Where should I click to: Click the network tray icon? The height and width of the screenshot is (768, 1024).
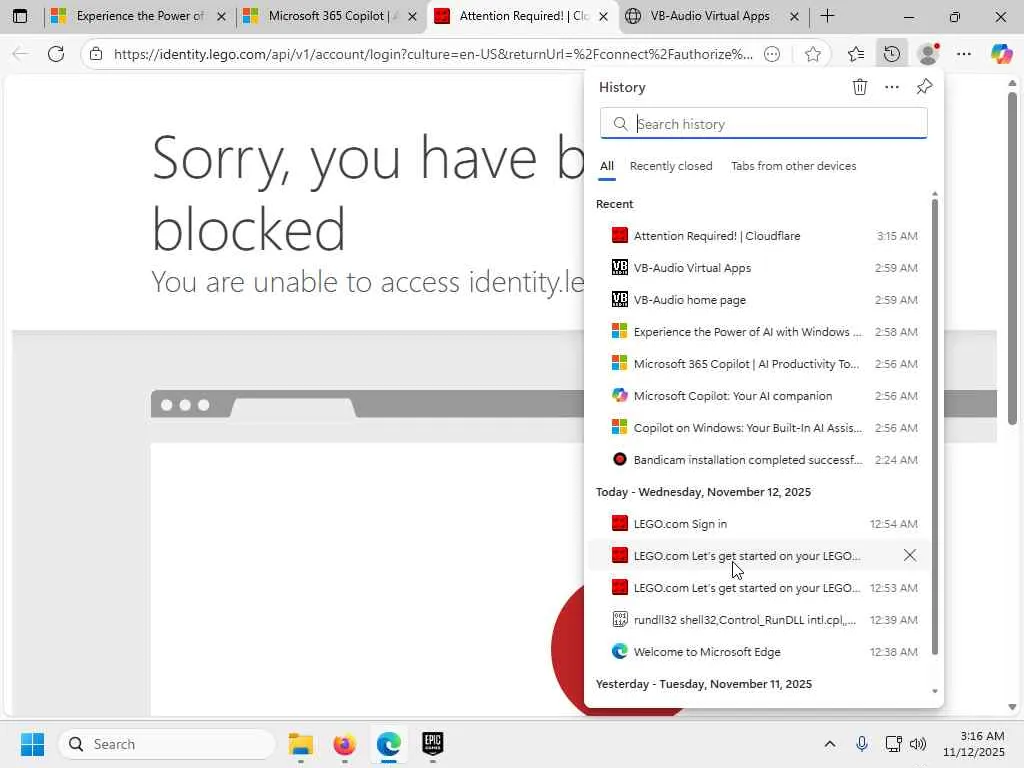893,744
